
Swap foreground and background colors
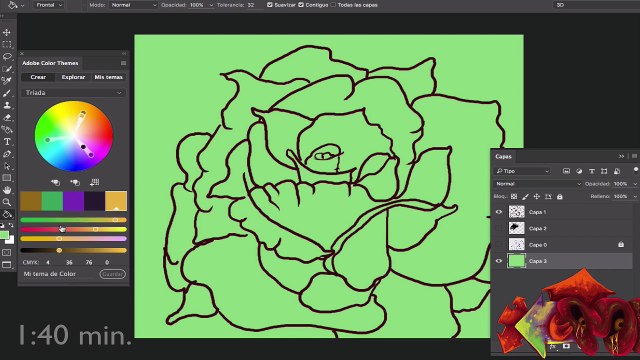(11, 225)
